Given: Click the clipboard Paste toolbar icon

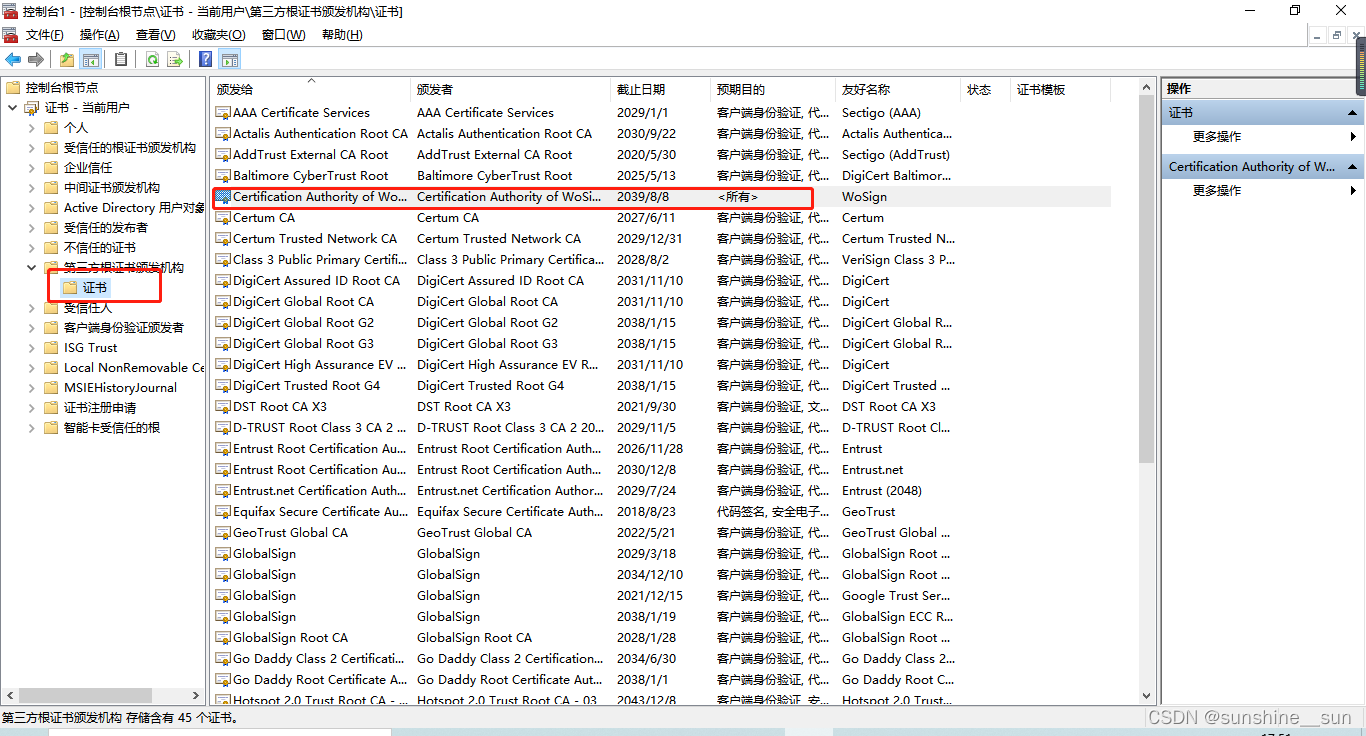Looking at the screenshot, I should (x=121, y=60).
